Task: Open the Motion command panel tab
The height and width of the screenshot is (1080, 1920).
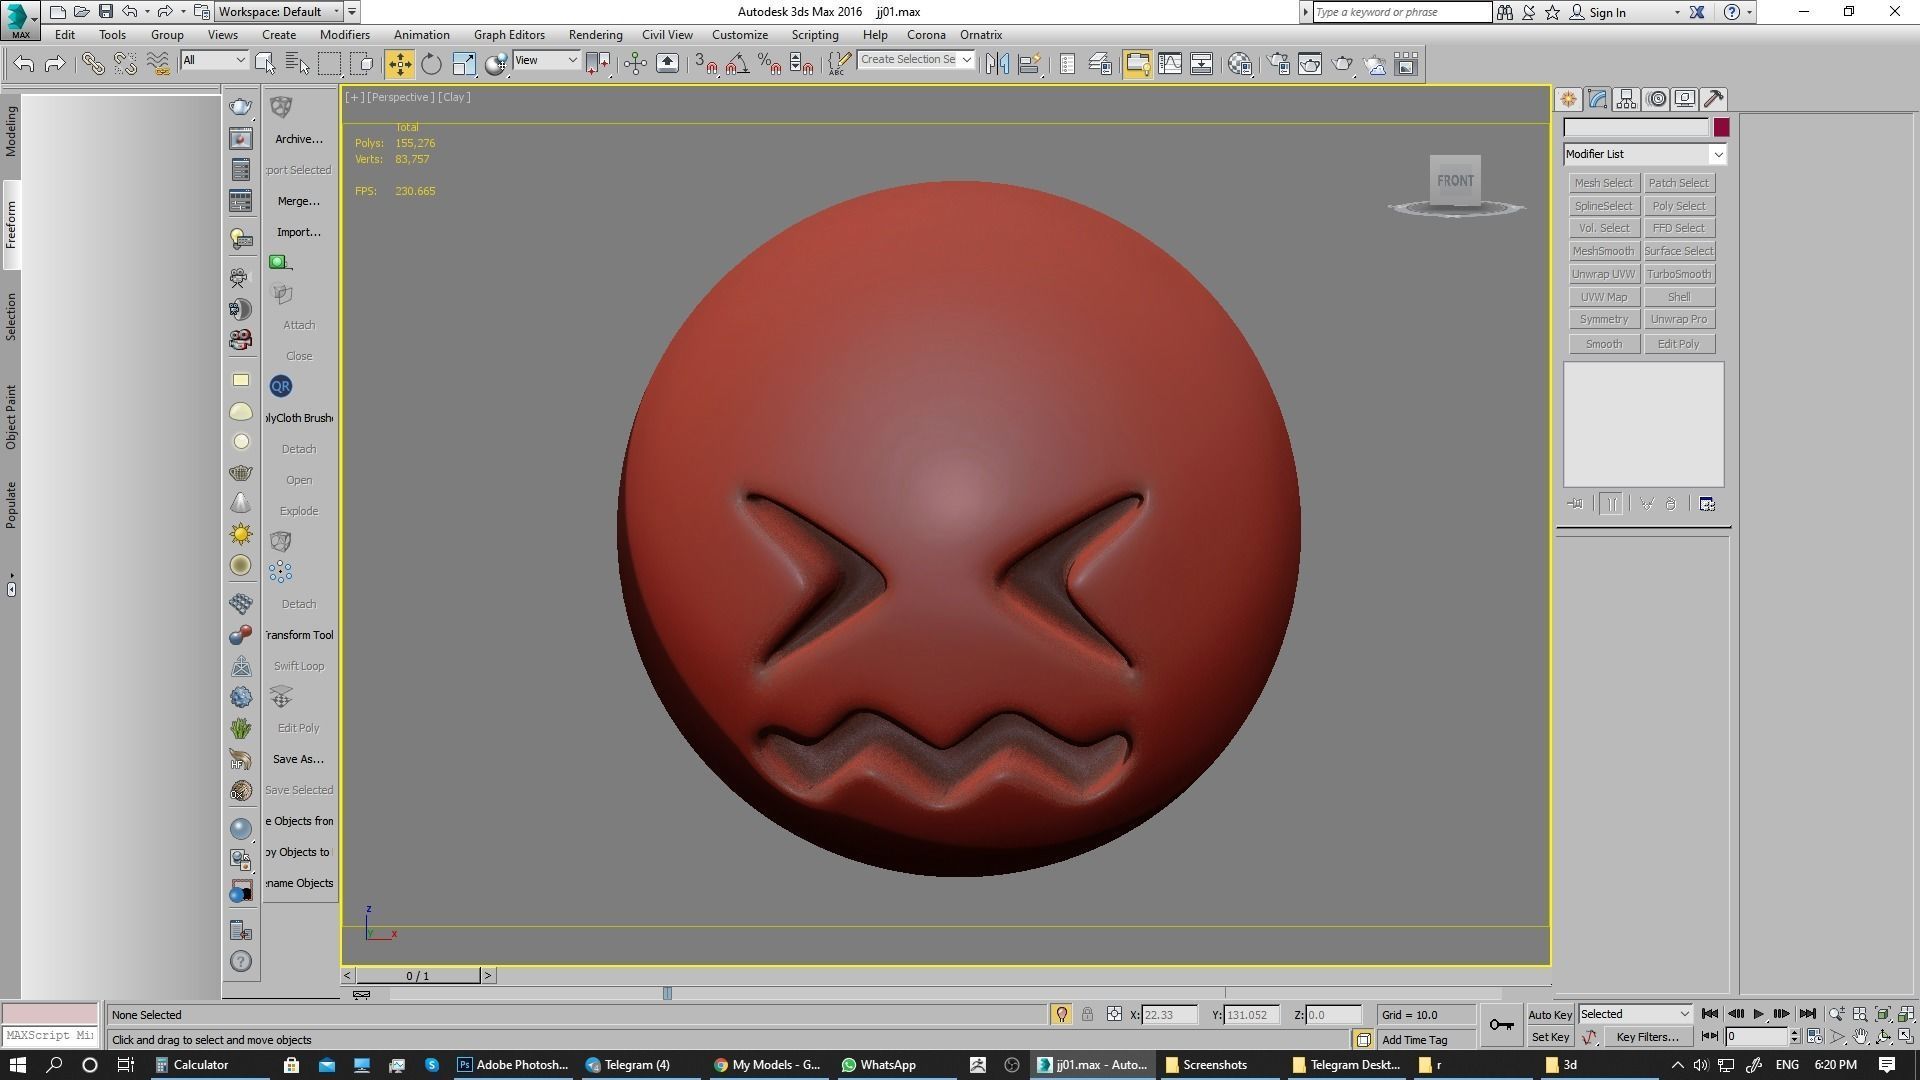Action: (1656, 99)
